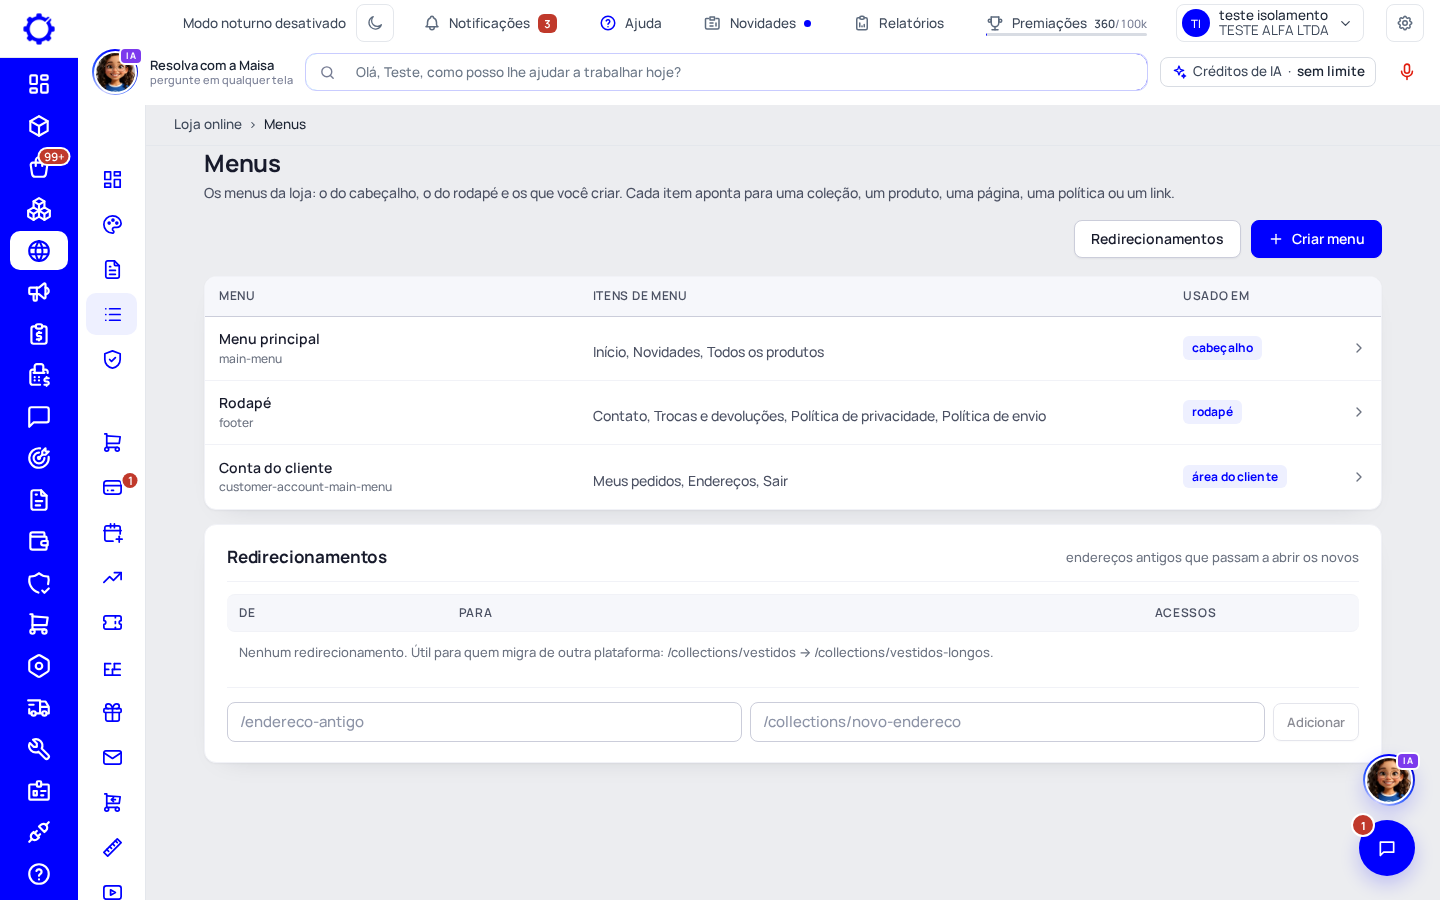The height and width of the screenshot is (900, 1440).
Task: Expand the Conta do cliente row chevron
Action: [1358, 477]
